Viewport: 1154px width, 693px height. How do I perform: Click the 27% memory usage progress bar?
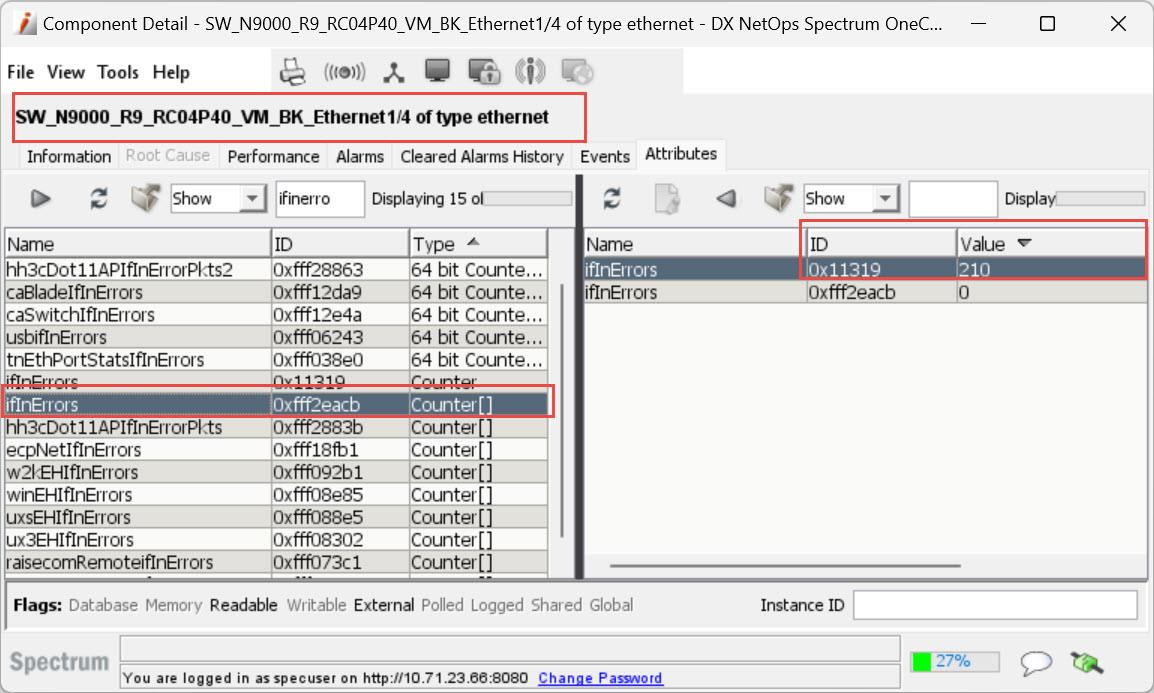tap(955, 661)
